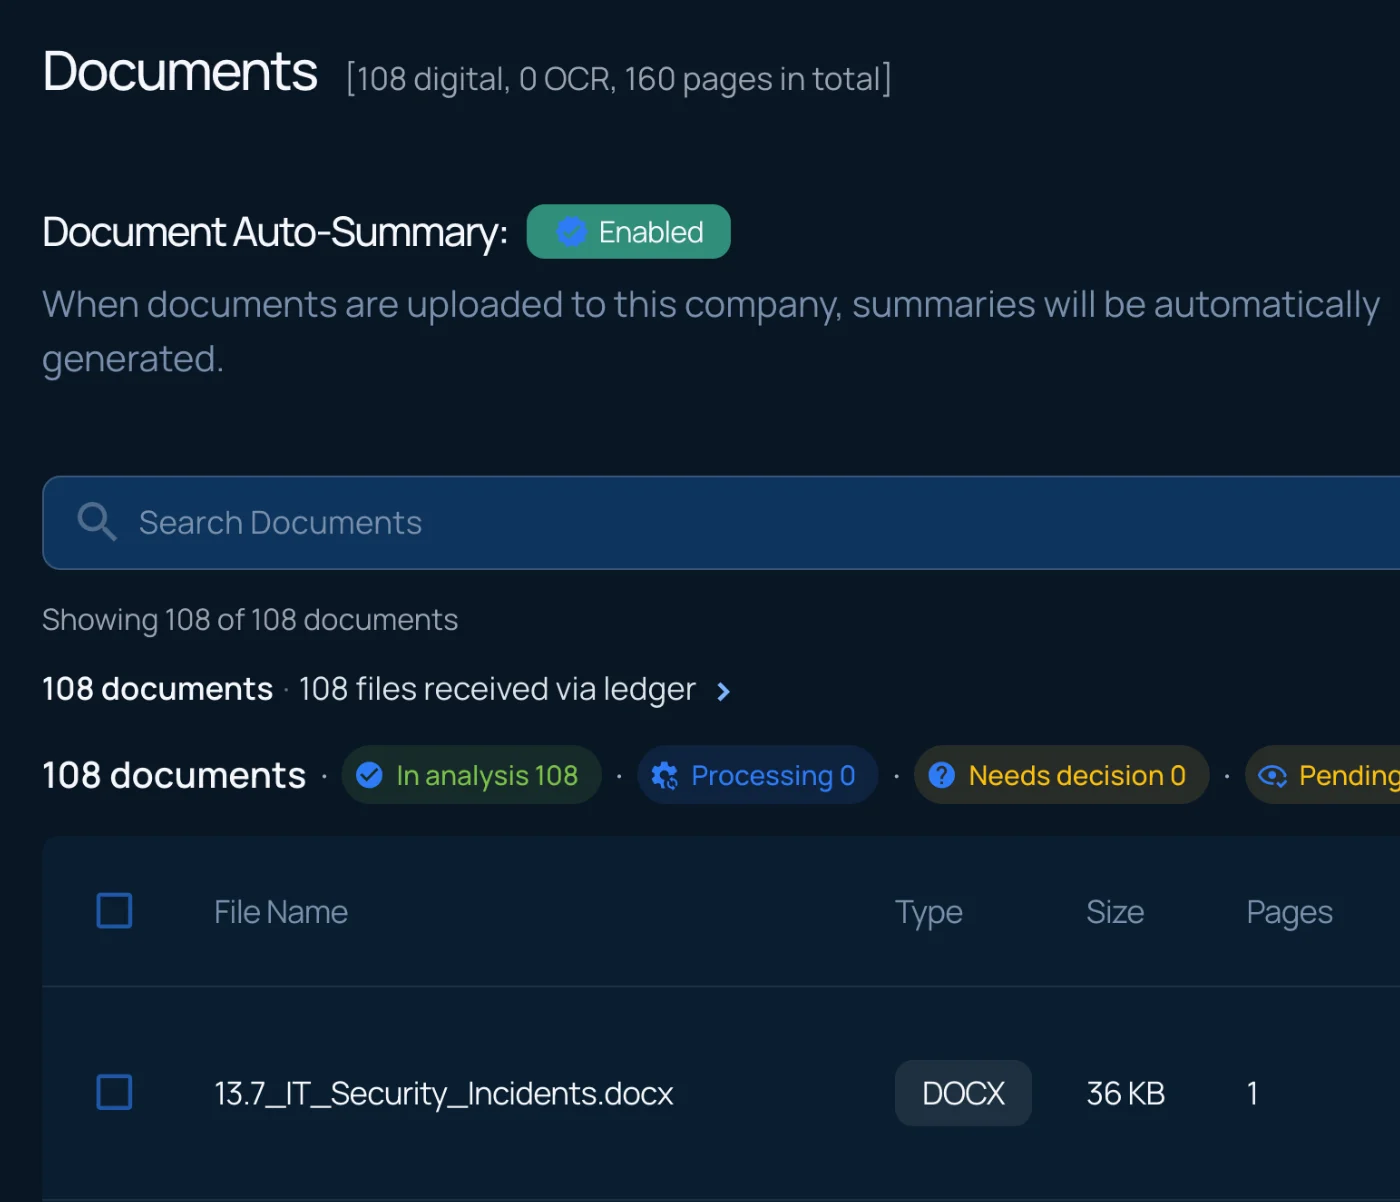Open the 108 files received via ledger details

pos(497,689)
